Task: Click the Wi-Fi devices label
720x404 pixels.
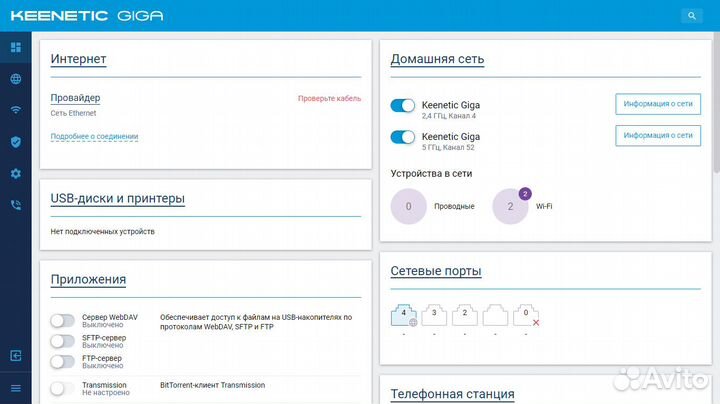Action: (x=544, y=207)
